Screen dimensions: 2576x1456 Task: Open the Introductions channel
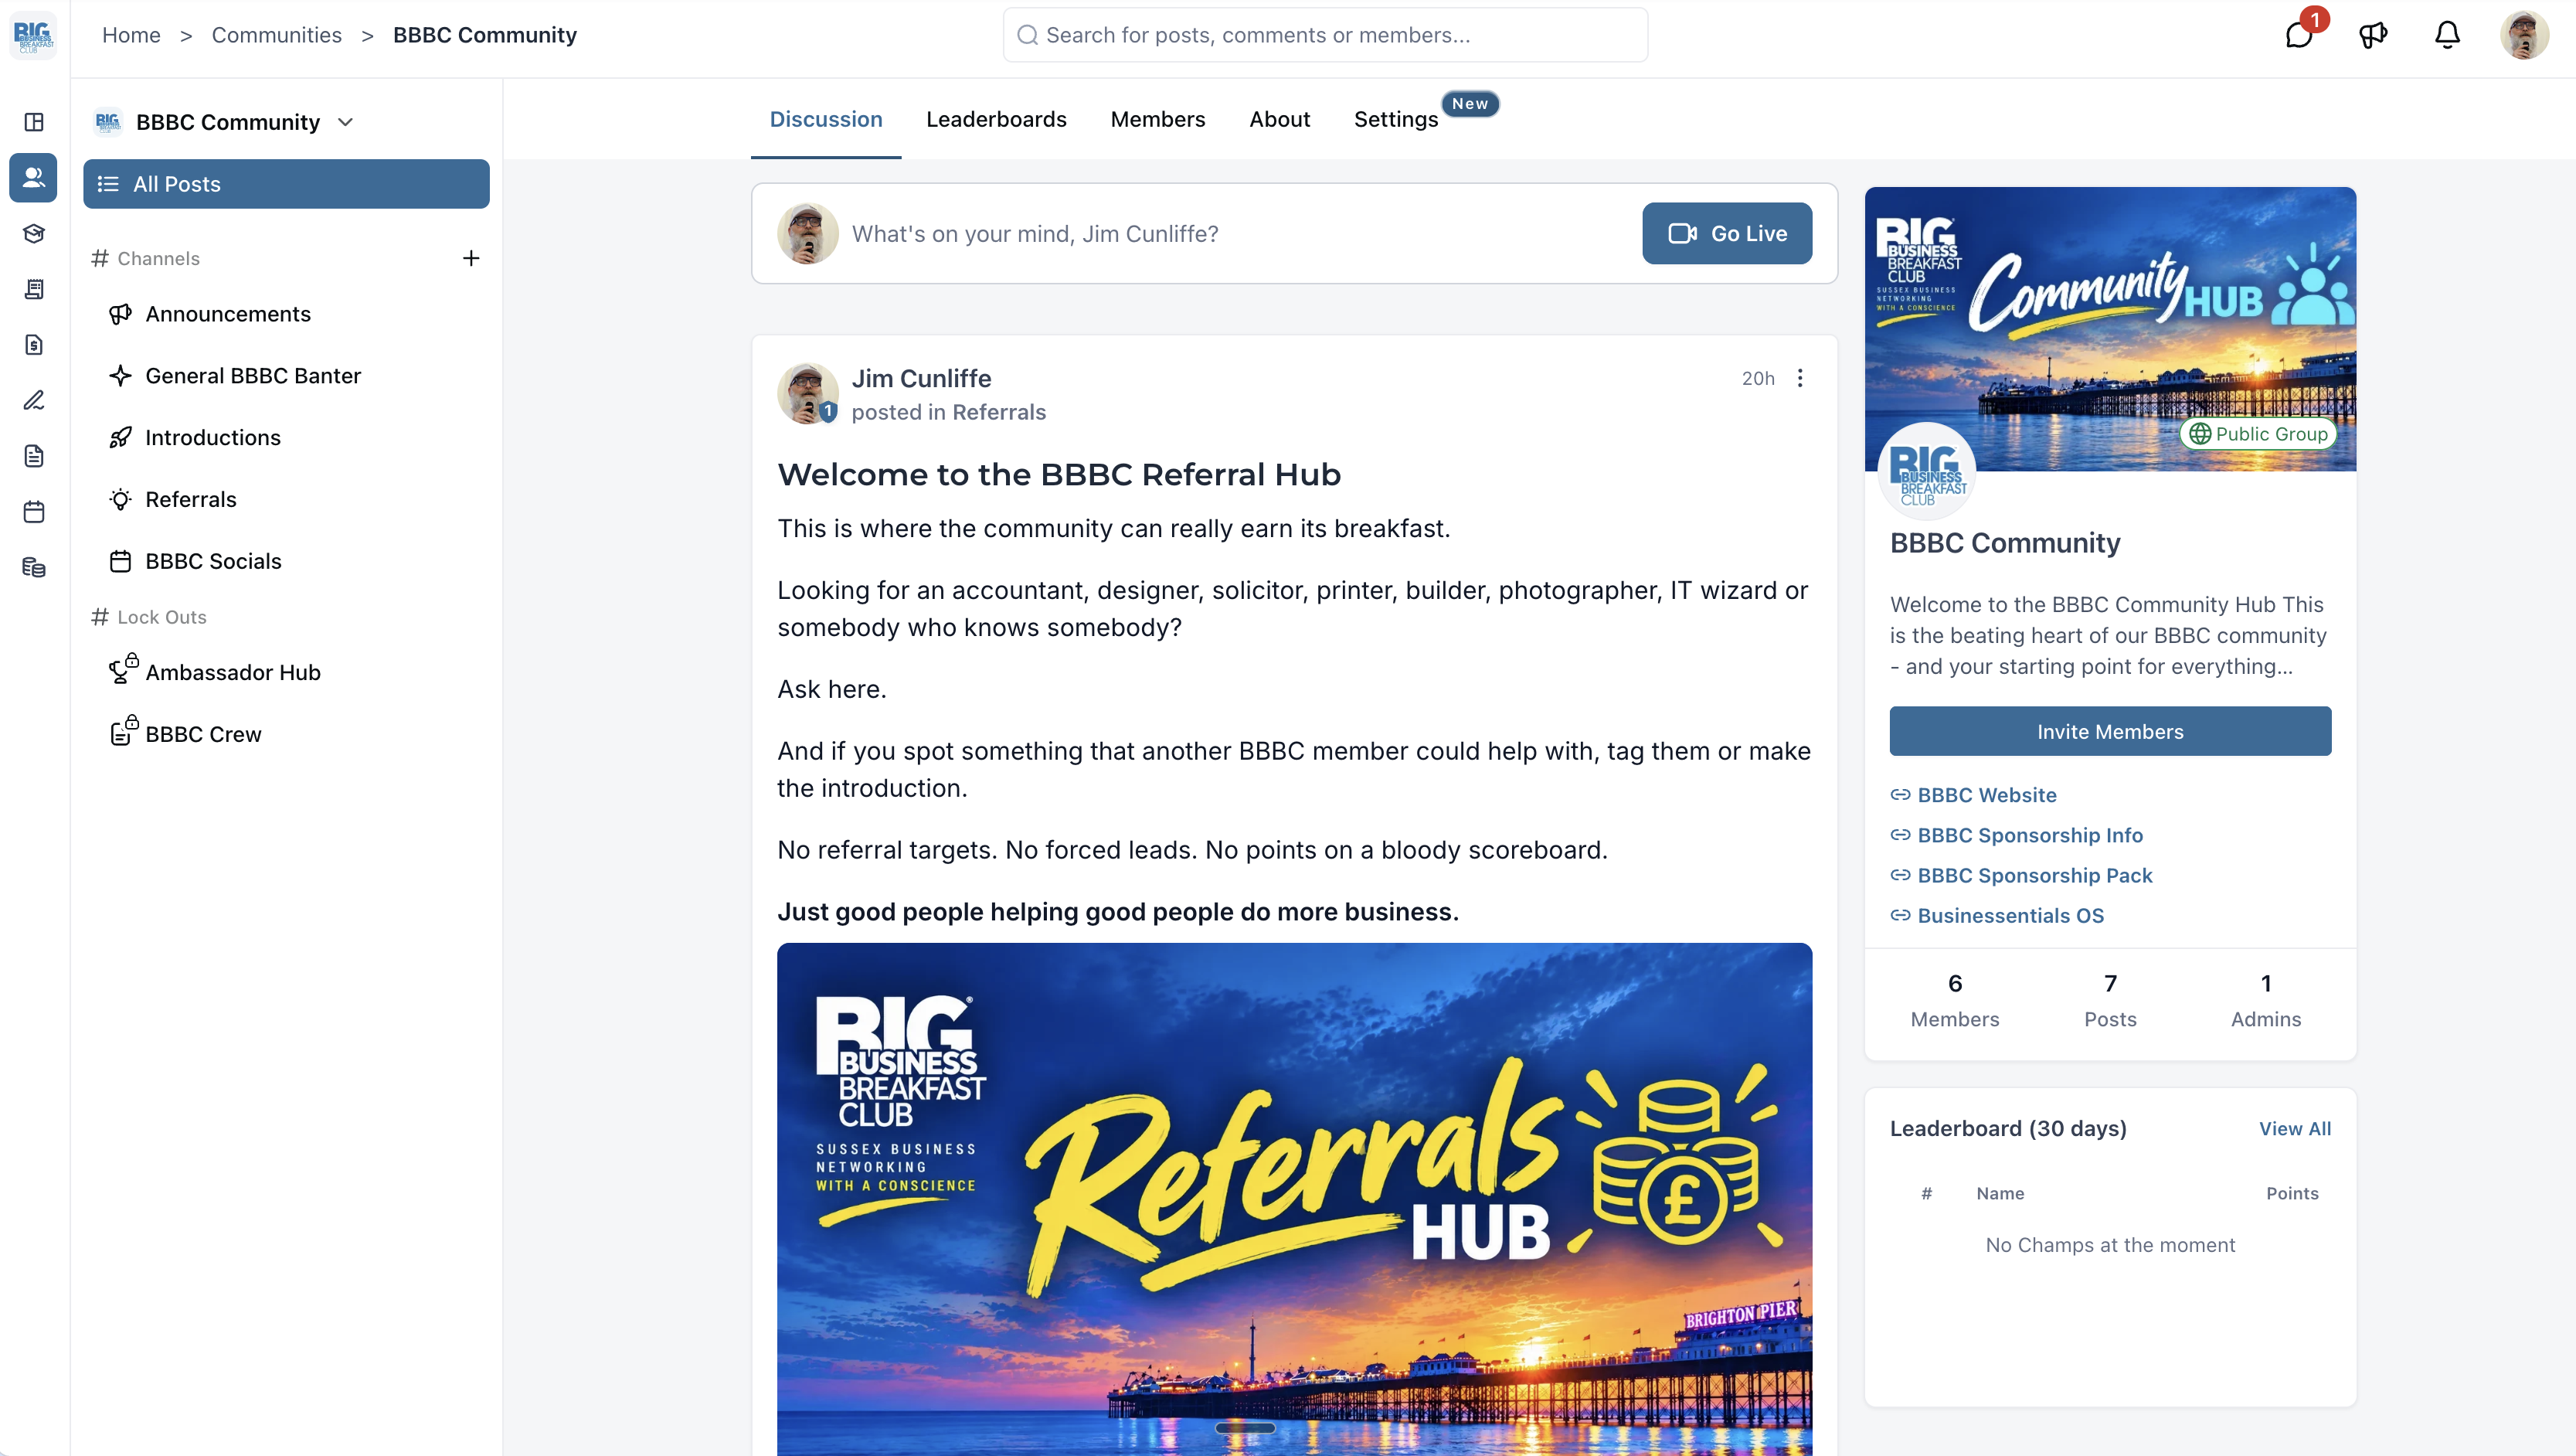pyautogui.click(x=212, y=438)
